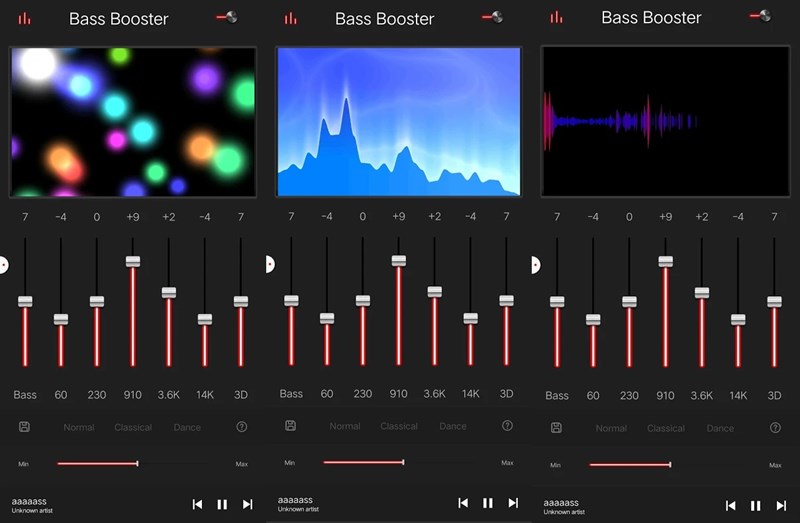Click the Min-Max volume slider in left panel
800x523 pixels.
point(133,463)
